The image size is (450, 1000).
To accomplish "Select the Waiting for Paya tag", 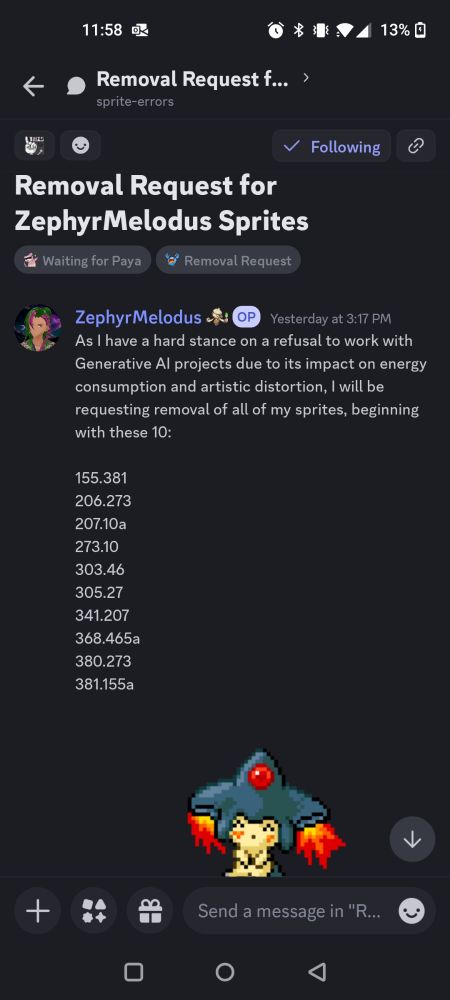I will [x=82, y=260].
